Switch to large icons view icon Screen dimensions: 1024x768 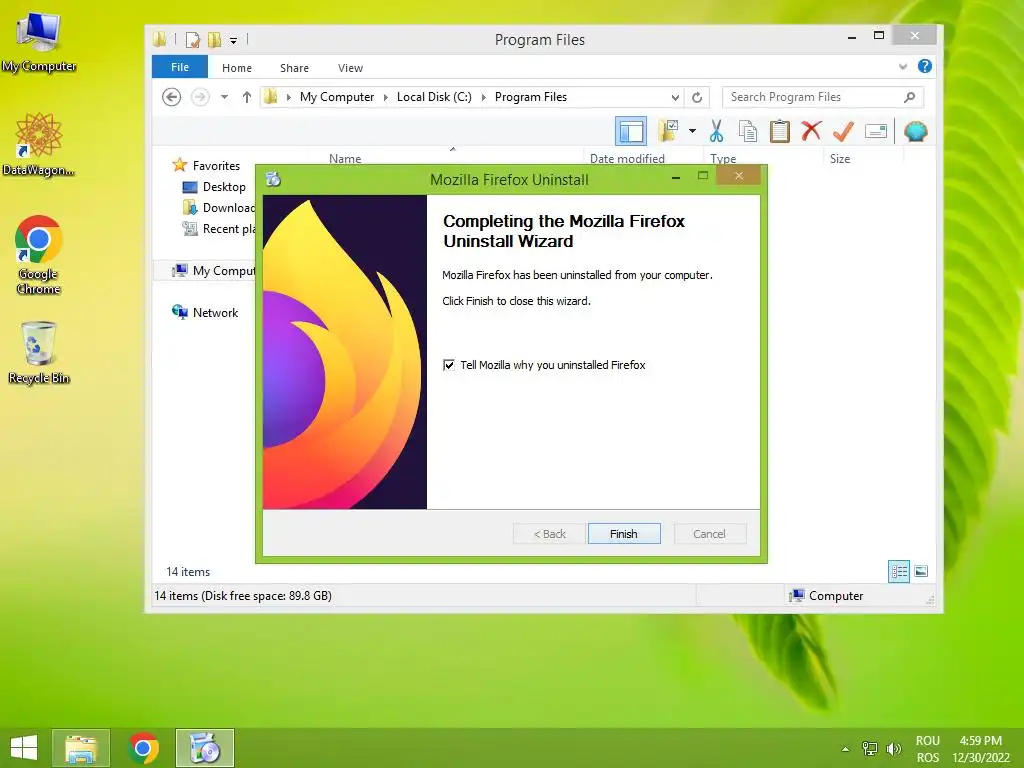pyautogui.click(x=921, y=571)
